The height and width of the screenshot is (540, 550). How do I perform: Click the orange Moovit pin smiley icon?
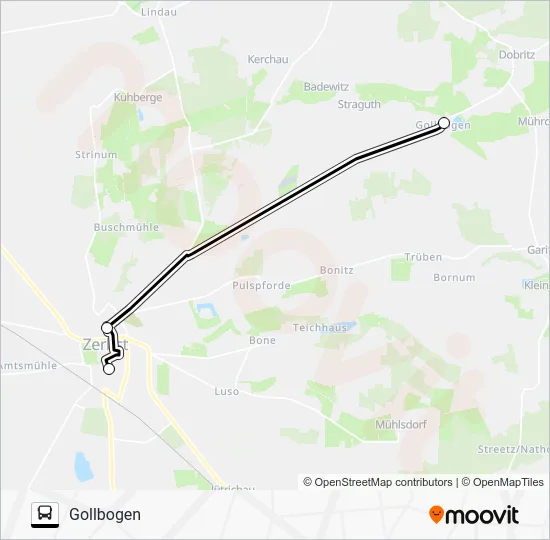(436, 515)
